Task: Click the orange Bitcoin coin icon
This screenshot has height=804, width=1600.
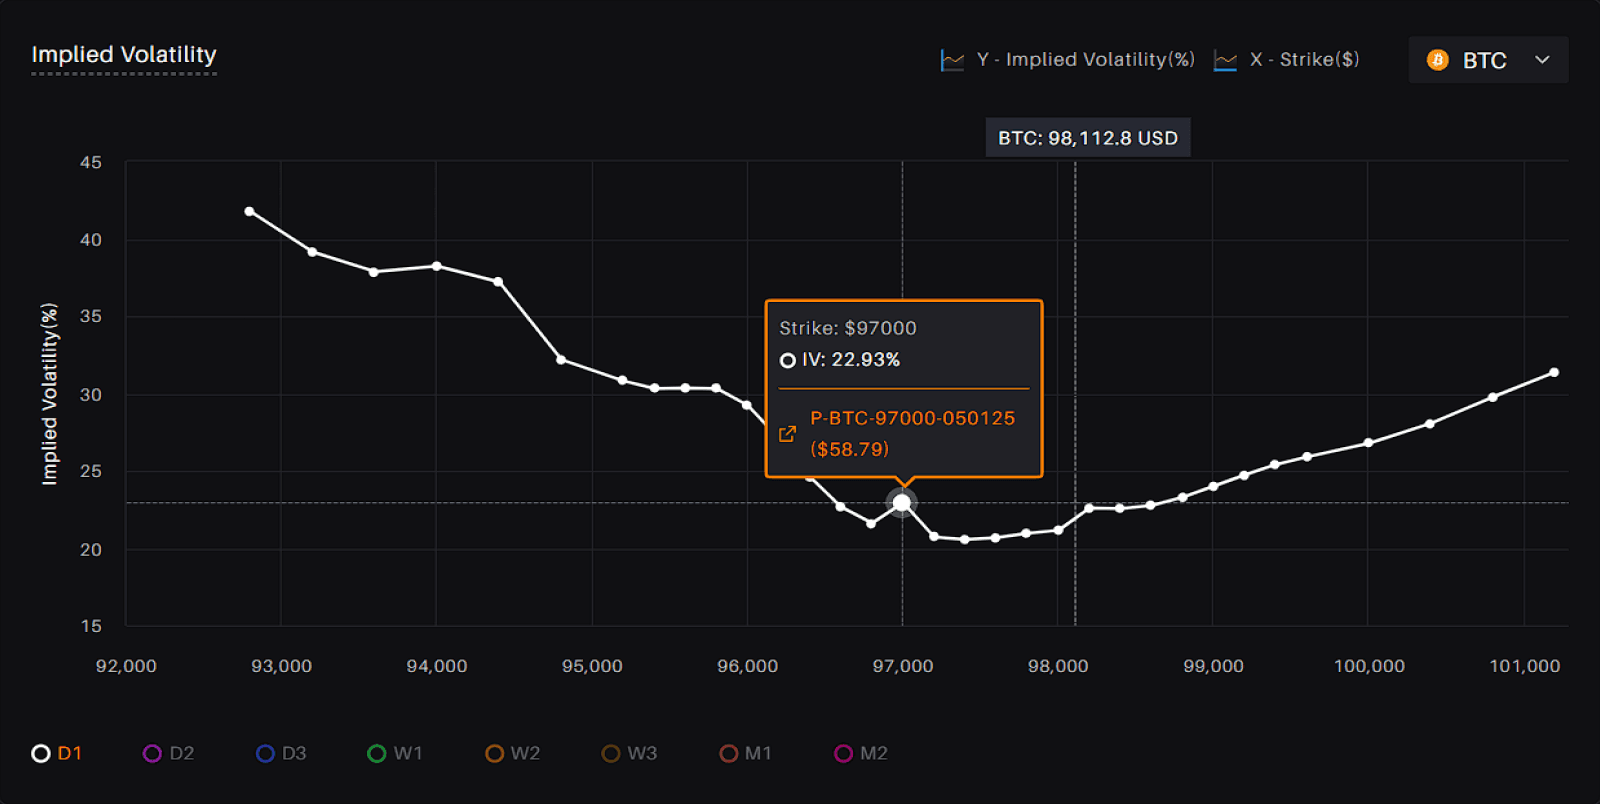Action: pos(1438,60)
